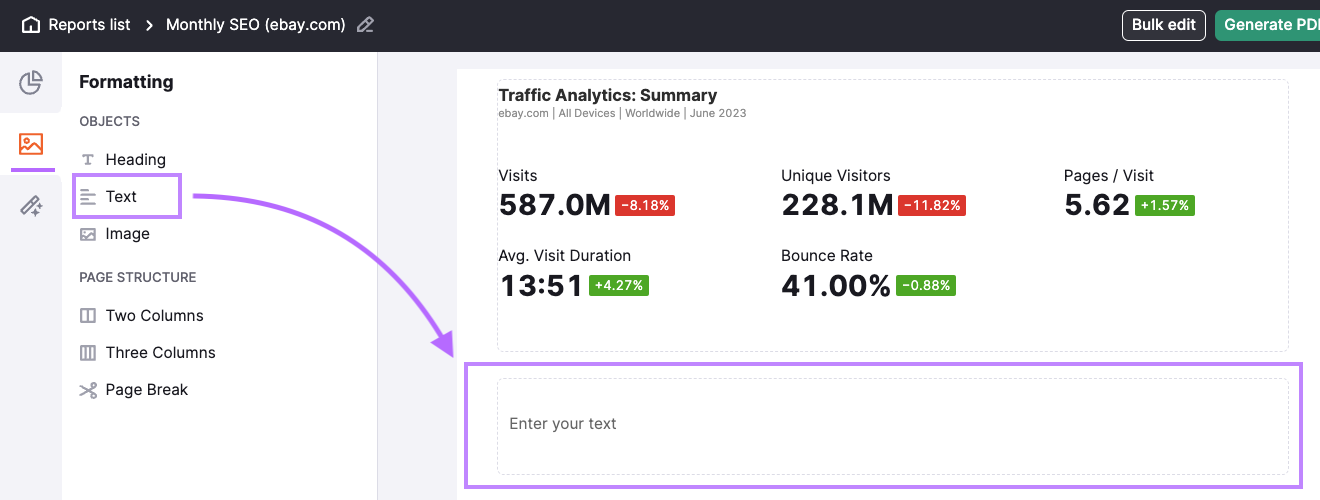Select the Traffic Analytics: Summary widget title
The height and width of the screenshot is (500, 1320).
pyautogui.click(x=607, y=96)
